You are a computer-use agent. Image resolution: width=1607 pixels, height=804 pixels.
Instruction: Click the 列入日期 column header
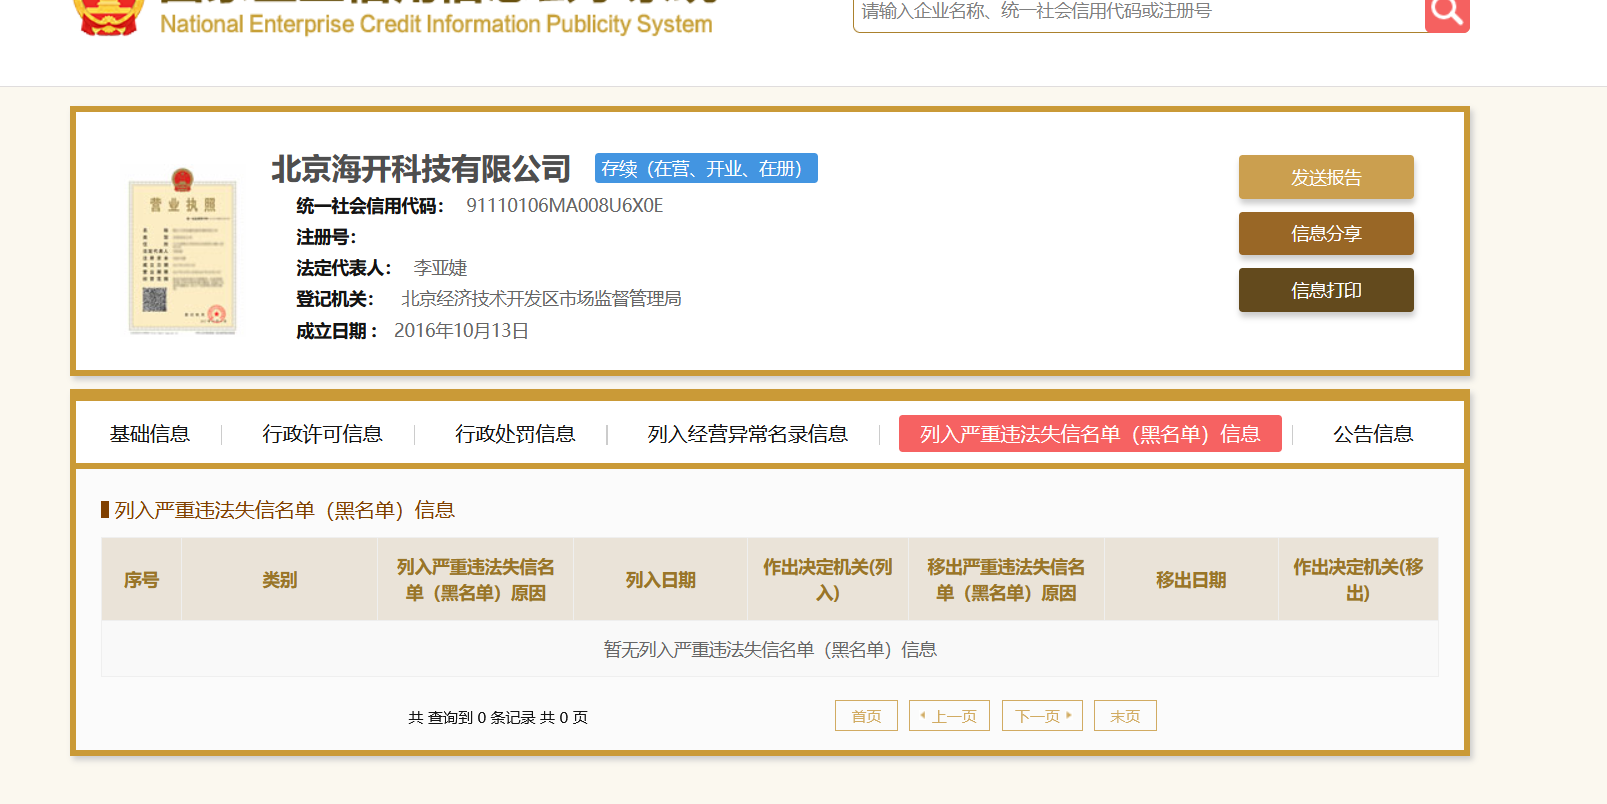click(x=661, y=580)
